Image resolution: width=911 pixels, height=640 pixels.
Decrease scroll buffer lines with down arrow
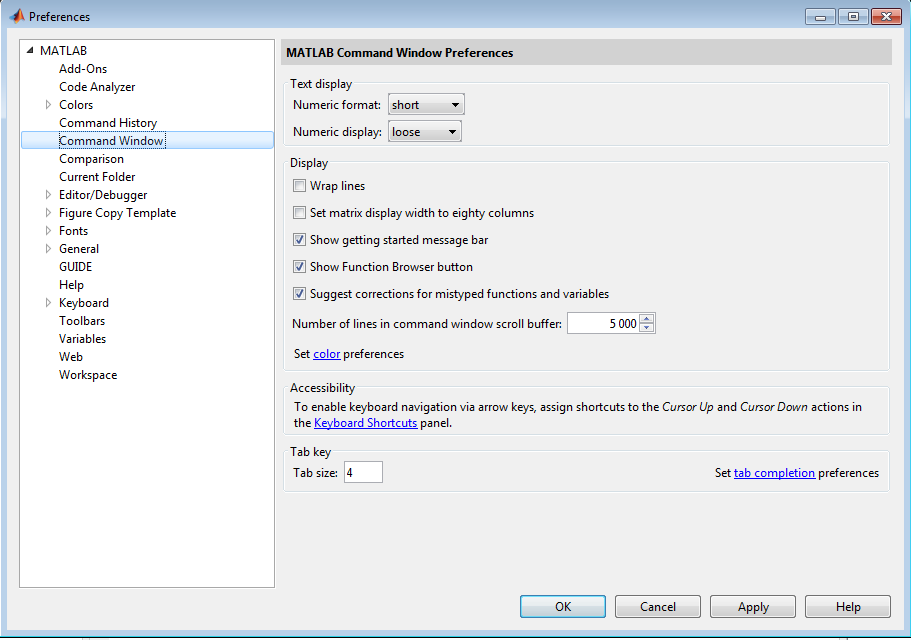[647, 328]
